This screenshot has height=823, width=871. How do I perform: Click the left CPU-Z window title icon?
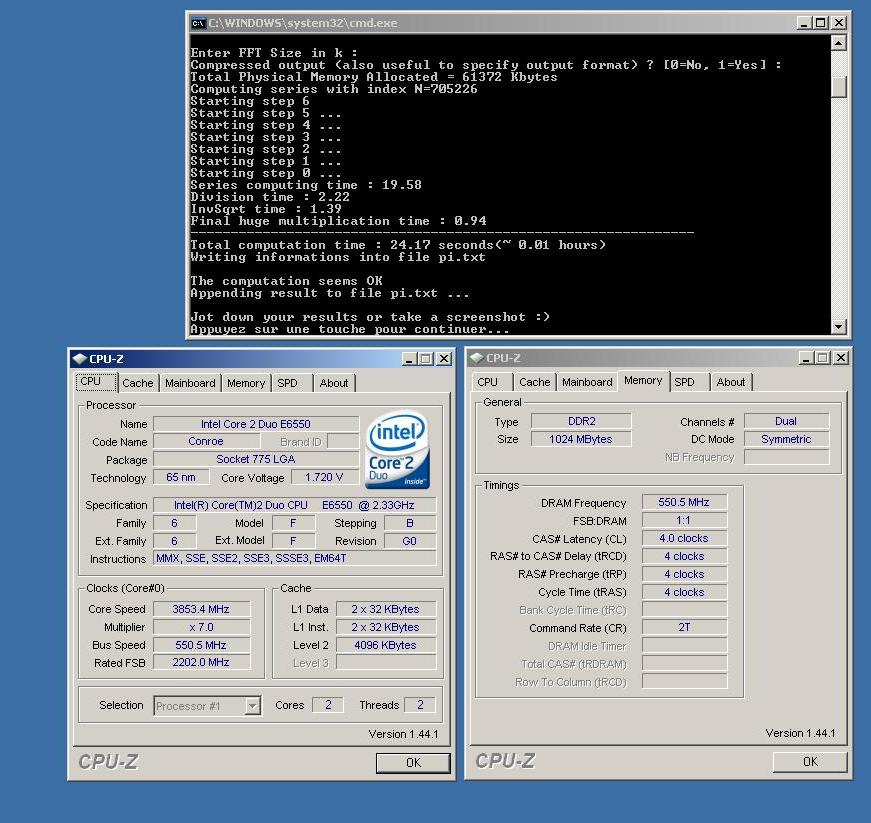[x=80, y=359]
